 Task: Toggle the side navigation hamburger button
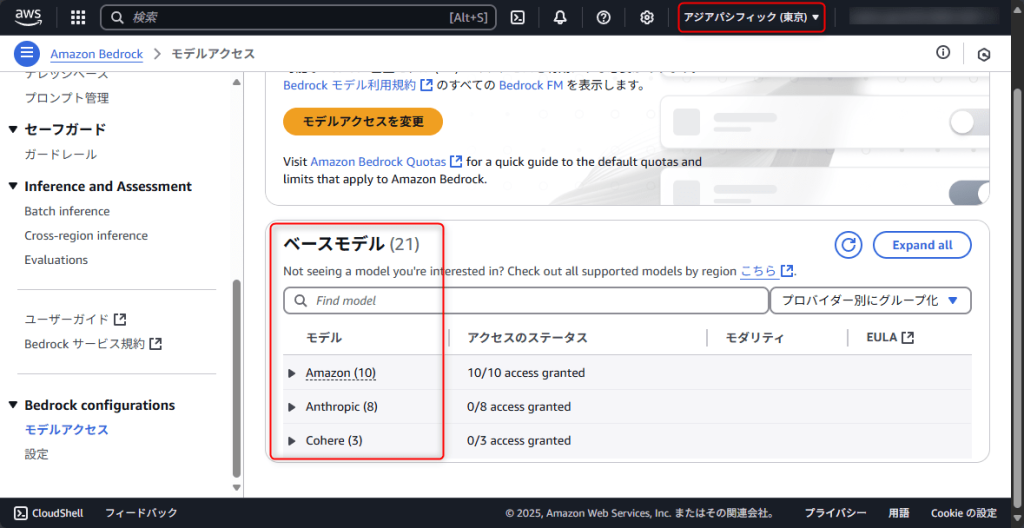click(26, 54)
